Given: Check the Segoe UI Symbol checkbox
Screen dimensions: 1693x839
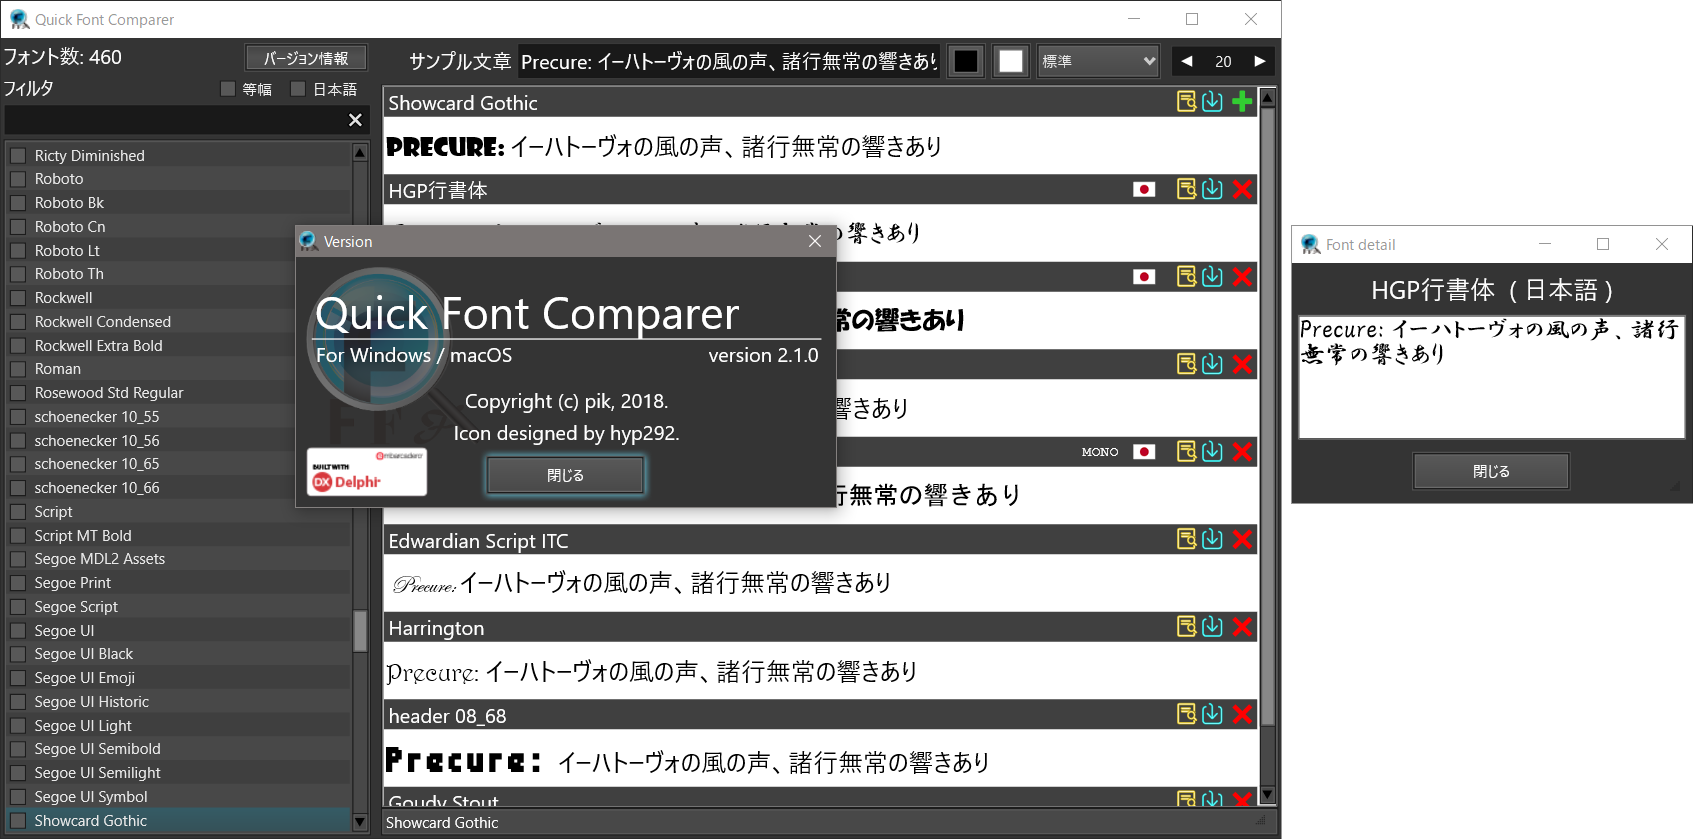Looking at the screenshot, I should [18, 797].
